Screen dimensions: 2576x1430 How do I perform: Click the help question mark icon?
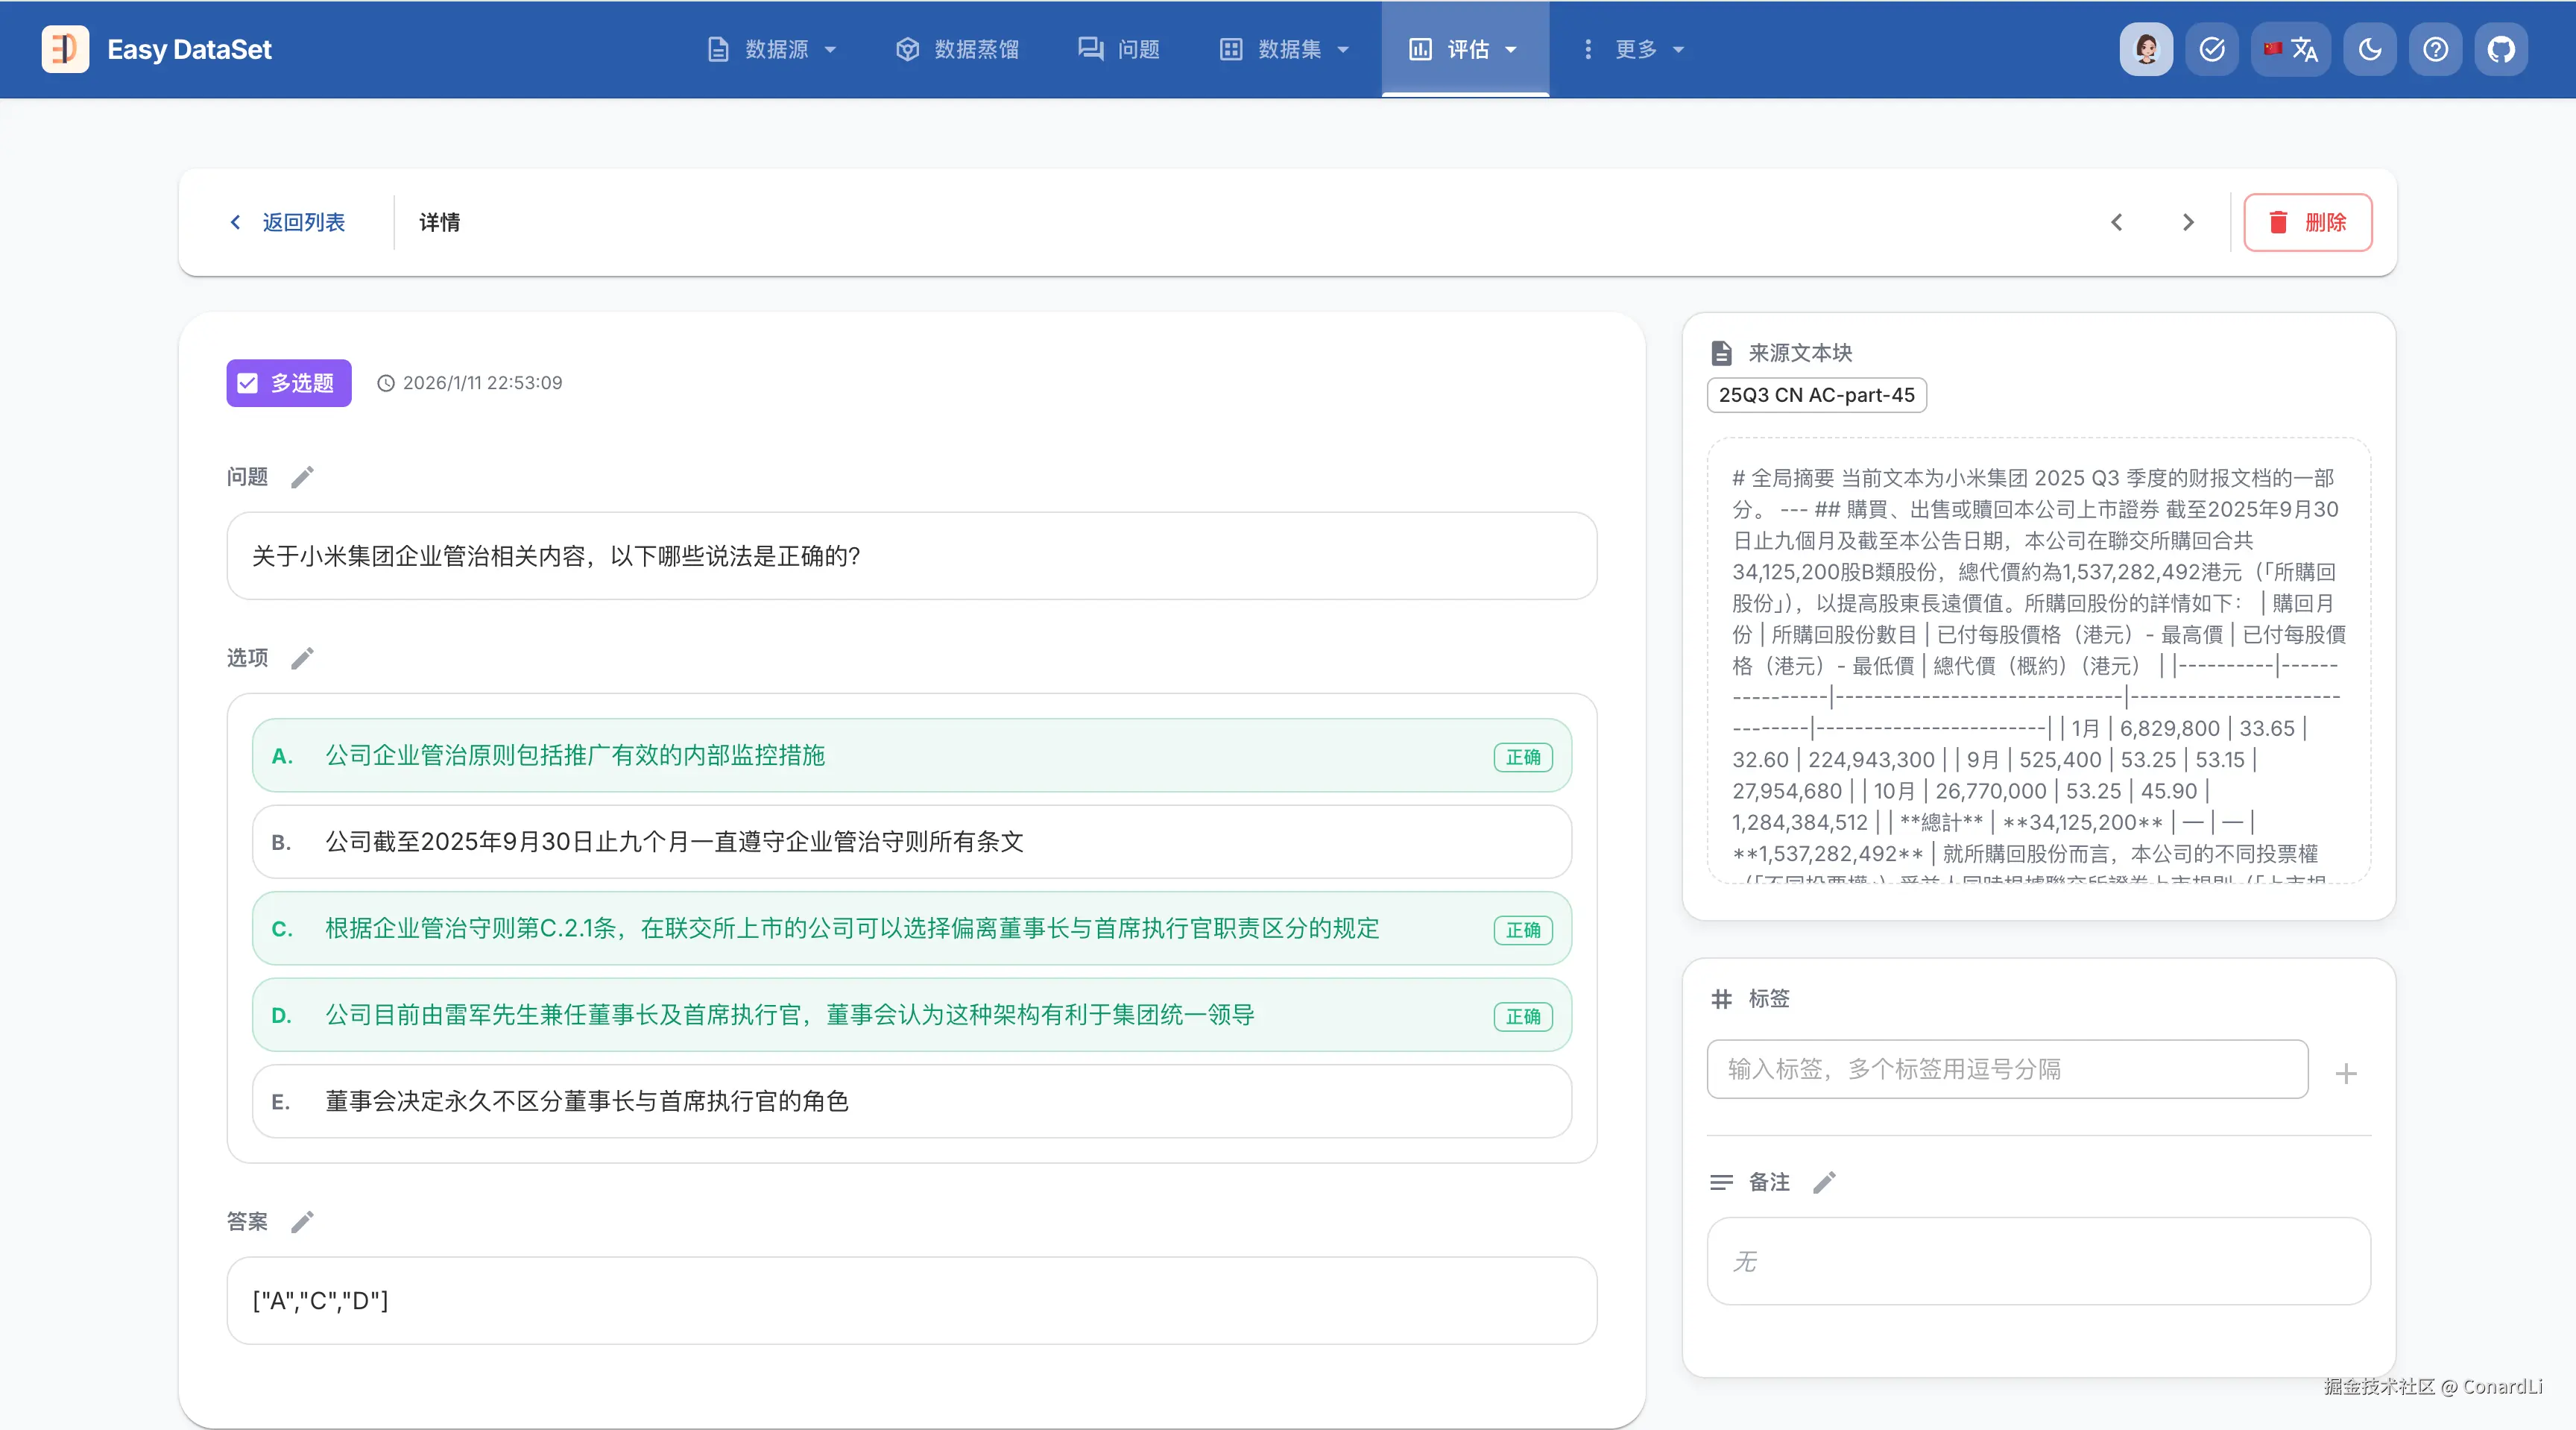coord(2435,49)
